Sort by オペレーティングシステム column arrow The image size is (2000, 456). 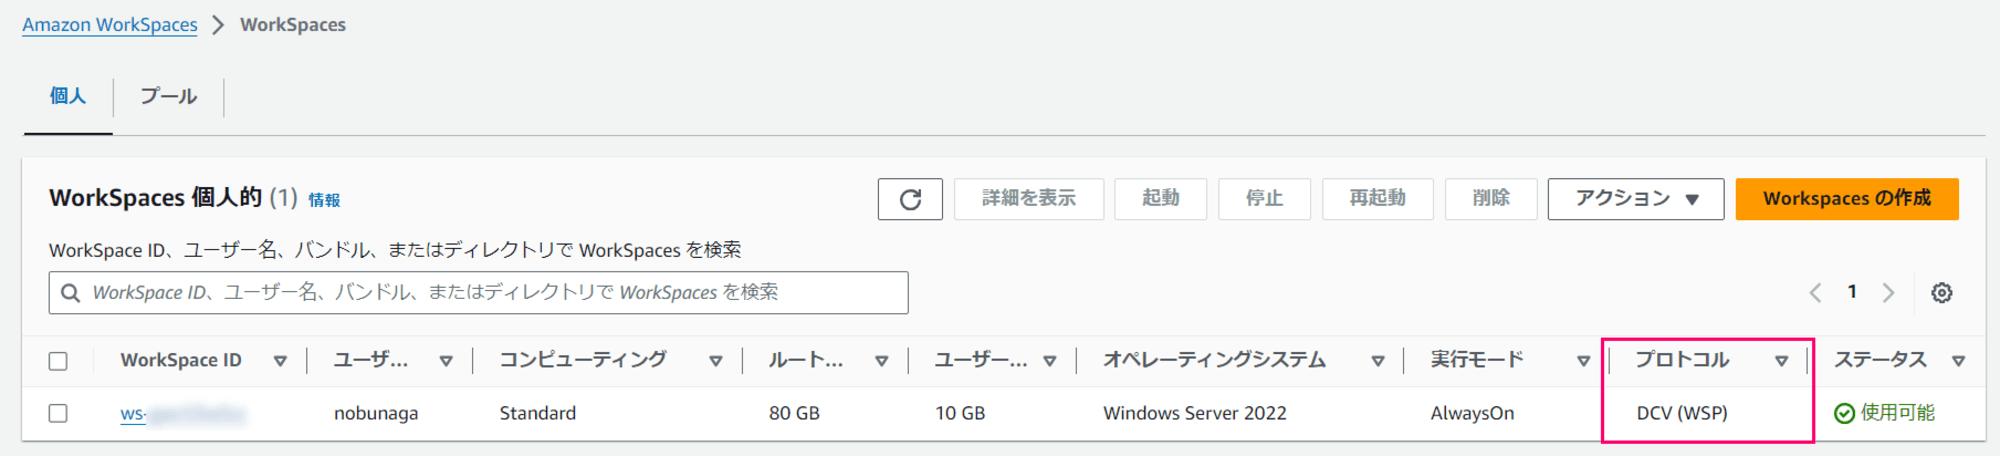click(x=1377, y=361)
